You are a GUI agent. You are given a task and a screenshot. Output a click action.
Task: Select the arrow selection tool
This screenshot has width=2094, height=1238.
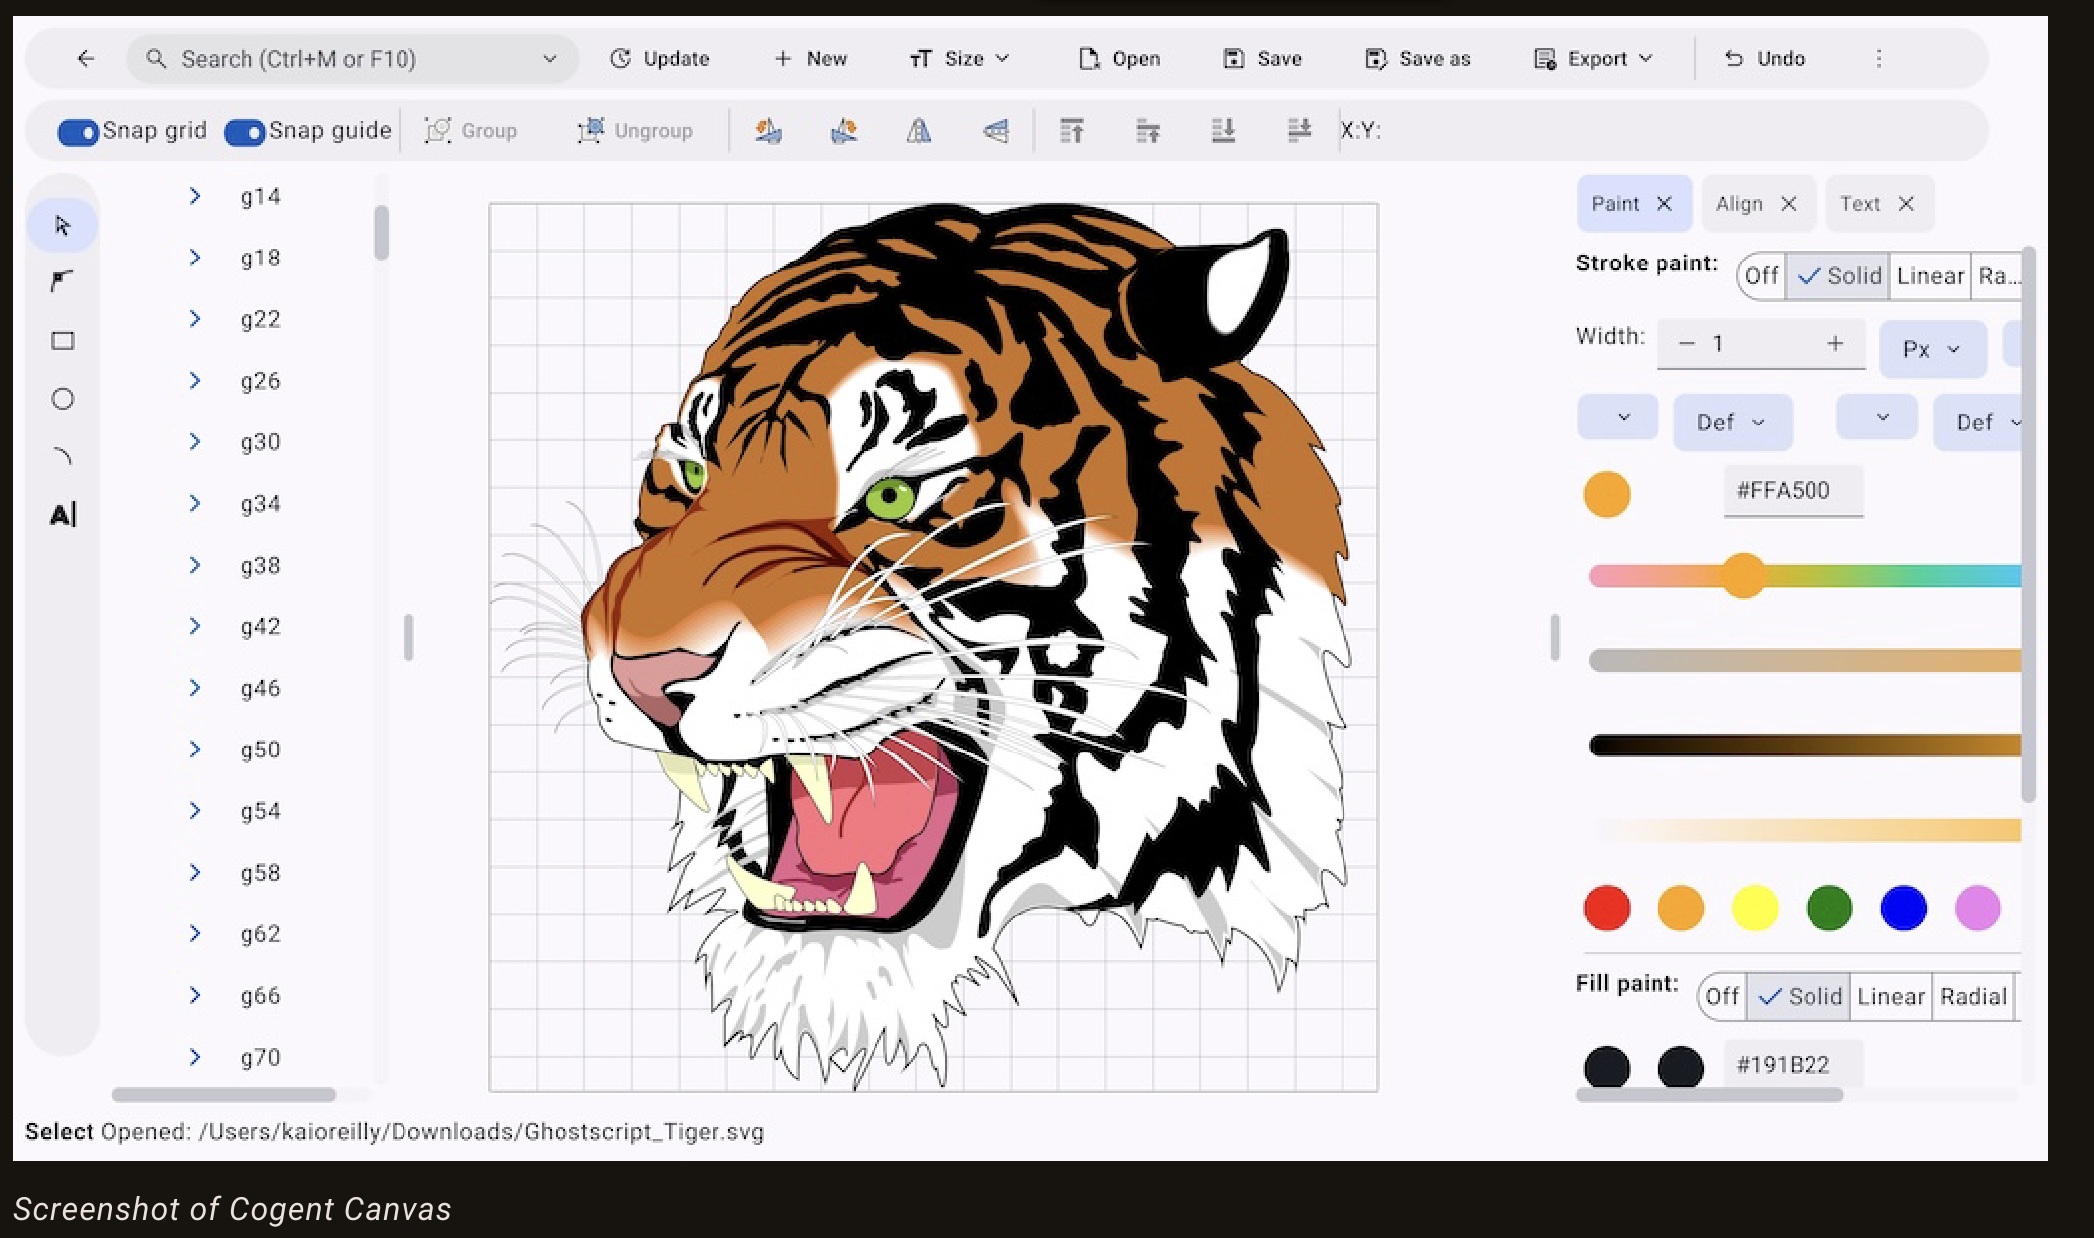point(62,225)
